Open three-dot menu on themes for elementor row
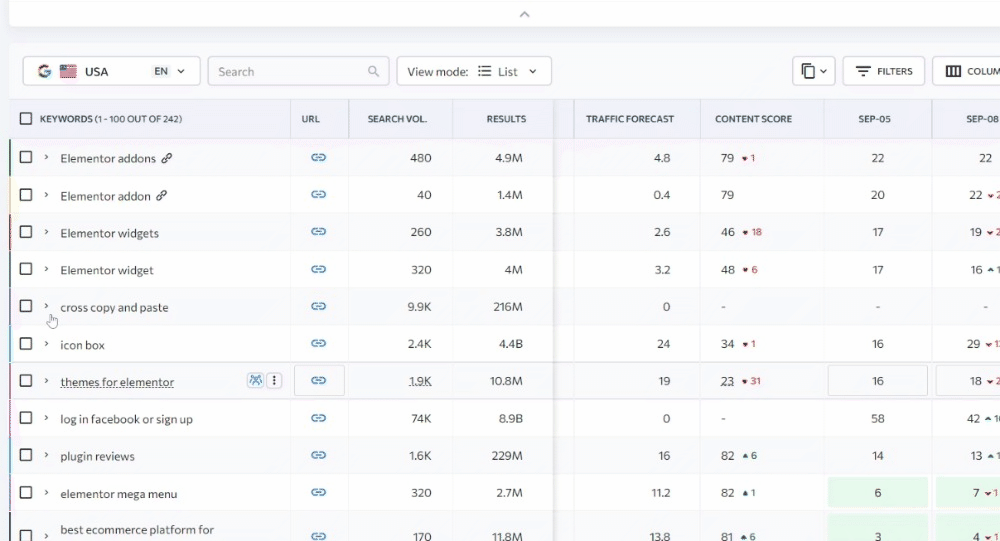 (x=274, y=381)
